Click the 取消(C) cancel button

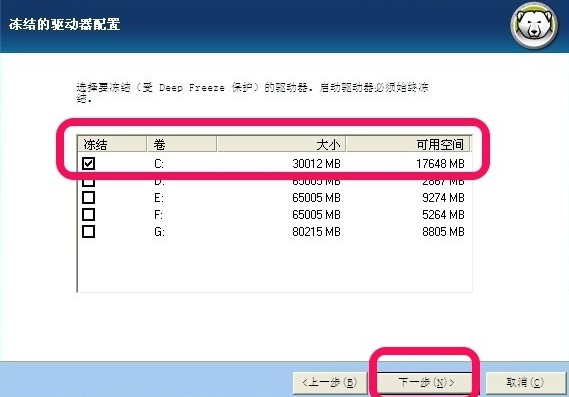pos(525,382)
